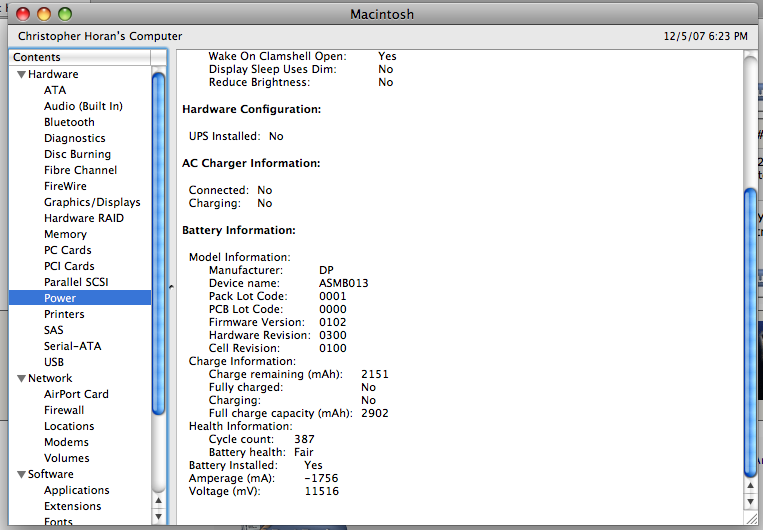The width and height of the screenshot is (763, 530).
Task: Click battery health value Fair
Action: pyautogui.click(x=304, y=452)
